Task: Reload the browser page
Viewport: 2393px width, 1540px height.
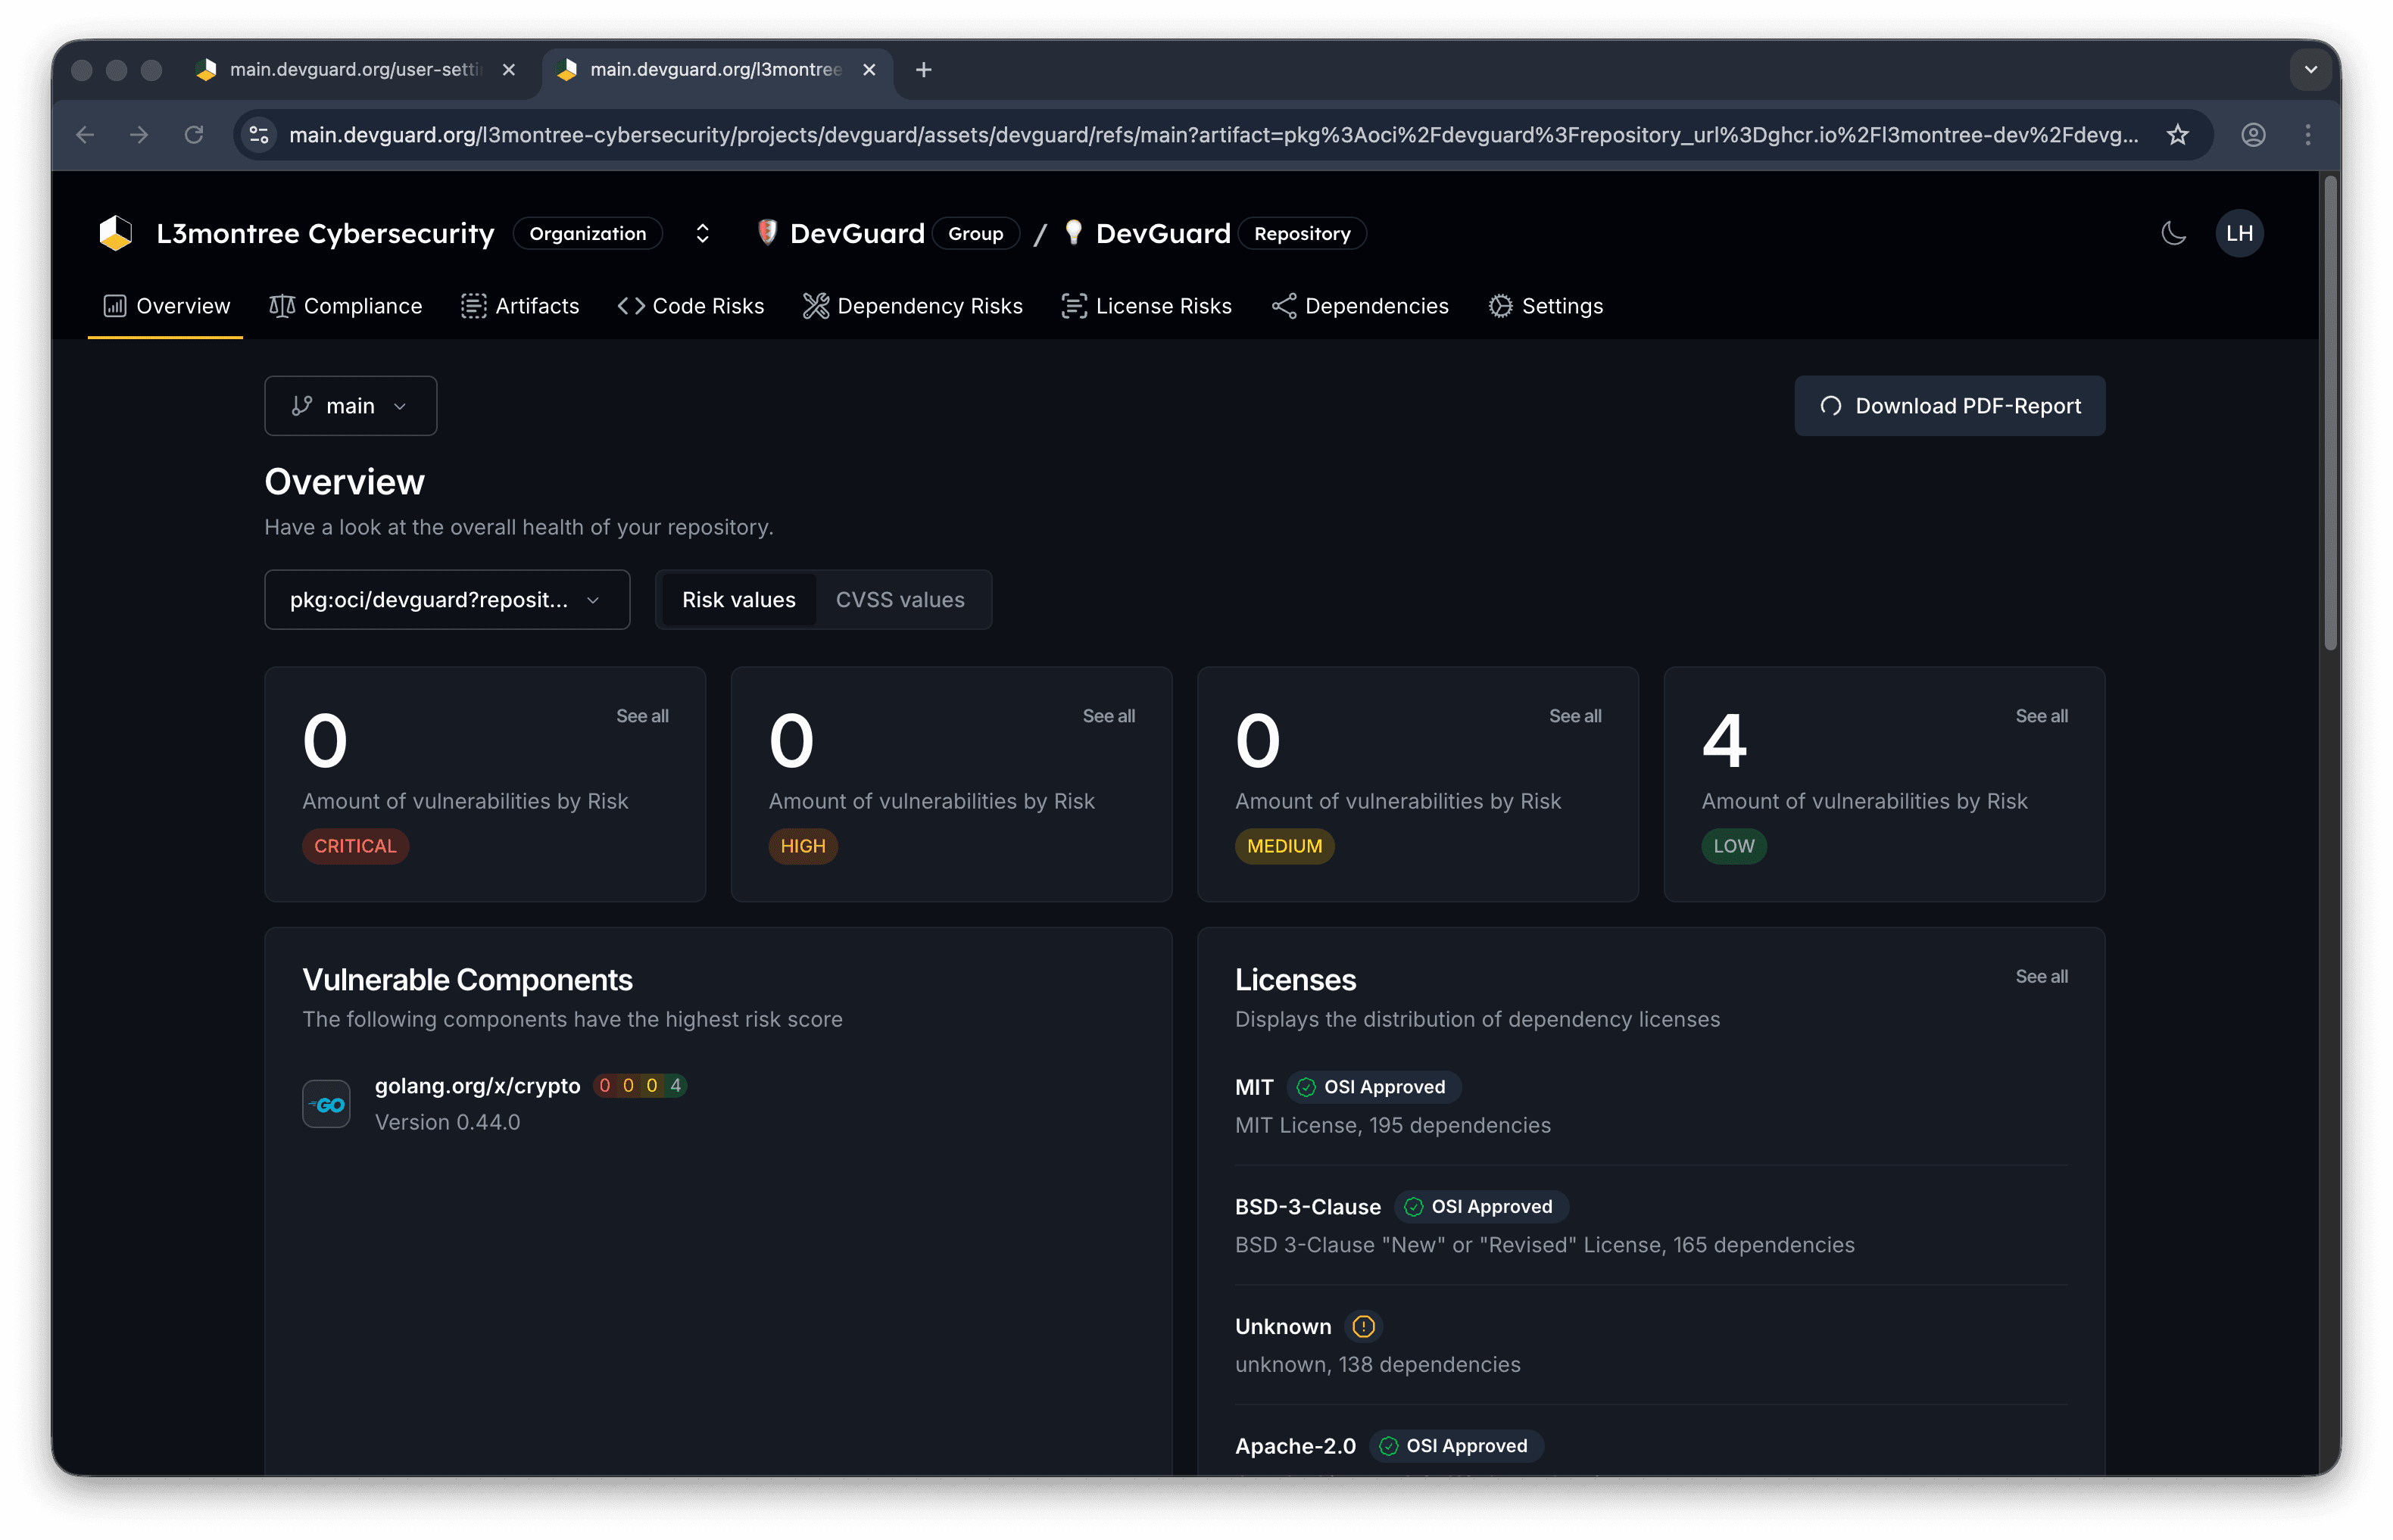Action: pyautogui.click(x=194, y=135)
